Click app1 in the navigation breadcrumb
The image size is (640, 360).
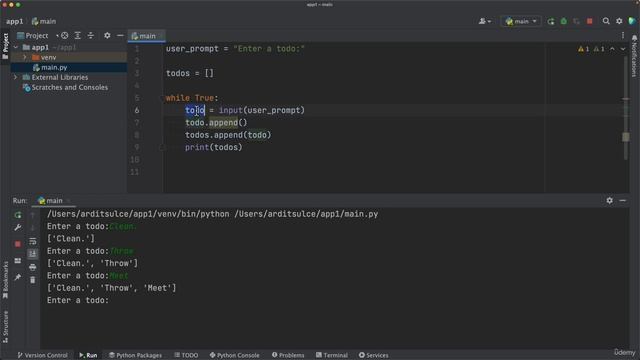(15, 21)
